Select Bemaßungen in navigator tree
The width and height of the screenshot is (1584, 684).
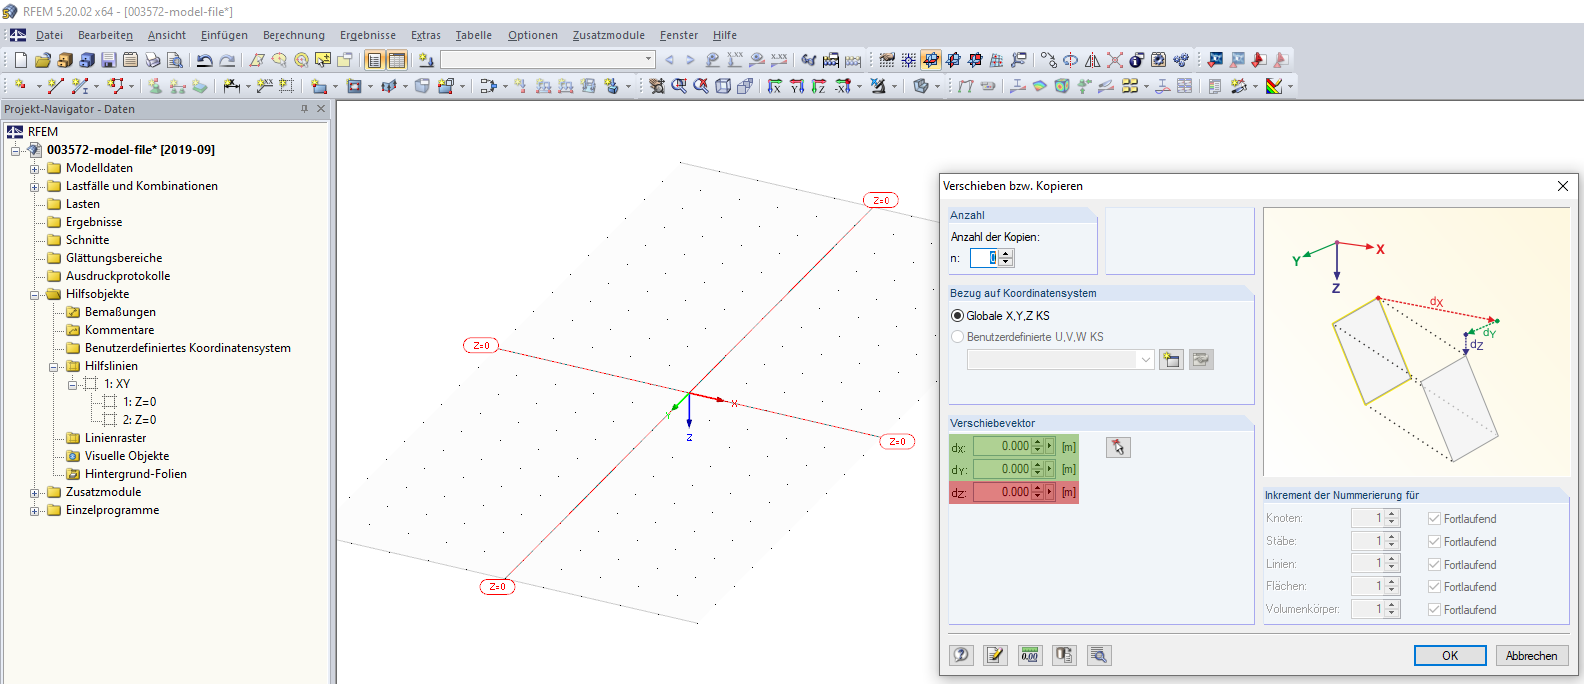(120, 312)
